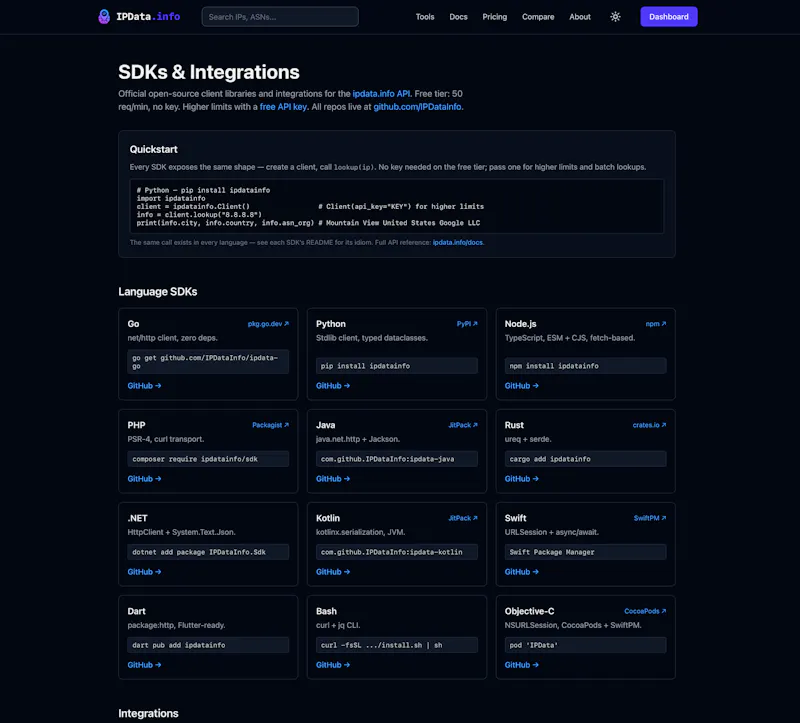
Task: Click the Python card title
Action: coord(331,324)
